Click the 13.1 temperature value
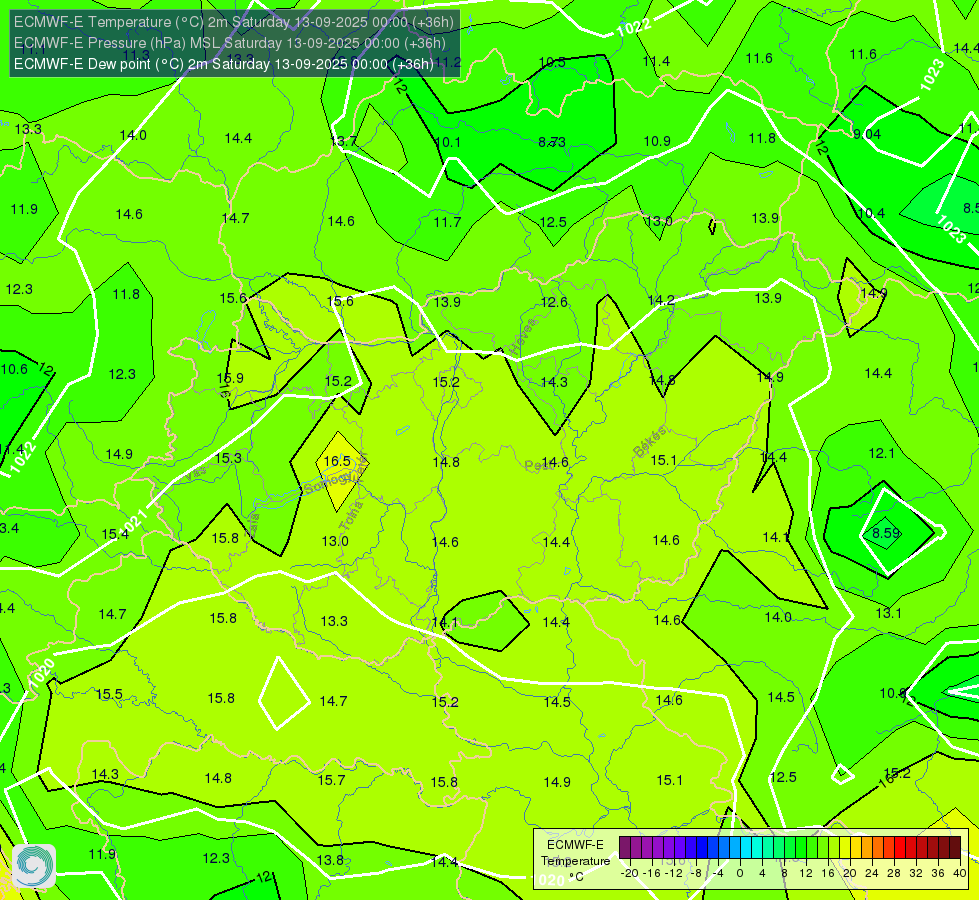The height and width of the screenshot is (900, 979). click(888, 613)
